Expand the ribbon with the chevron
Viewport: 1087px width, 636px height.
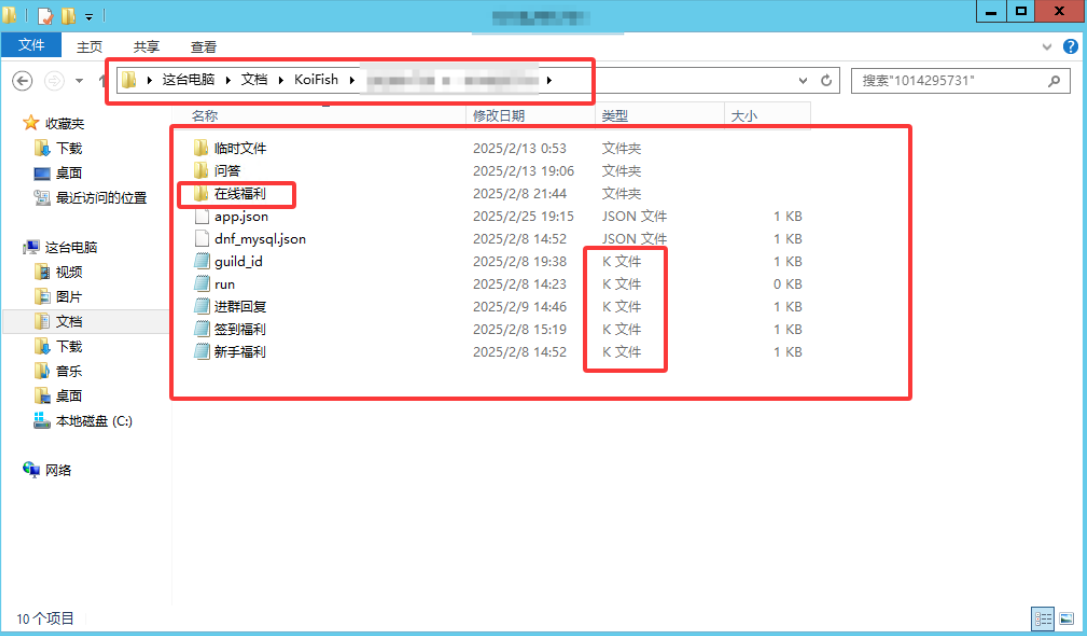pyautogui.click(x=1047, y=47)
